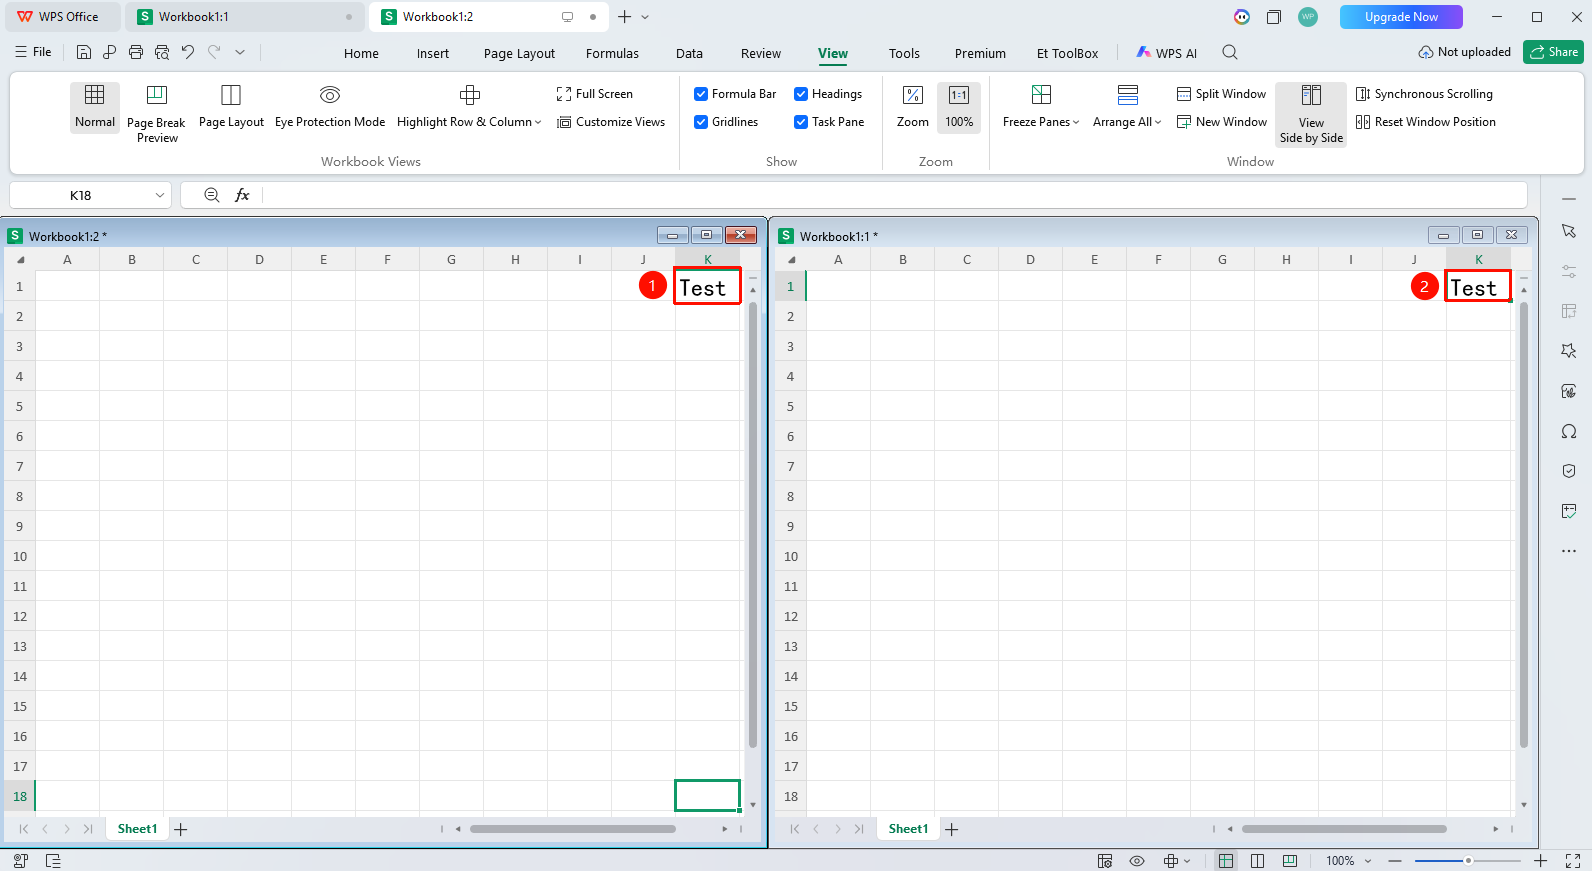Click the formula bar input field
Screen dimensions: 1592x871
coord(894,195)
